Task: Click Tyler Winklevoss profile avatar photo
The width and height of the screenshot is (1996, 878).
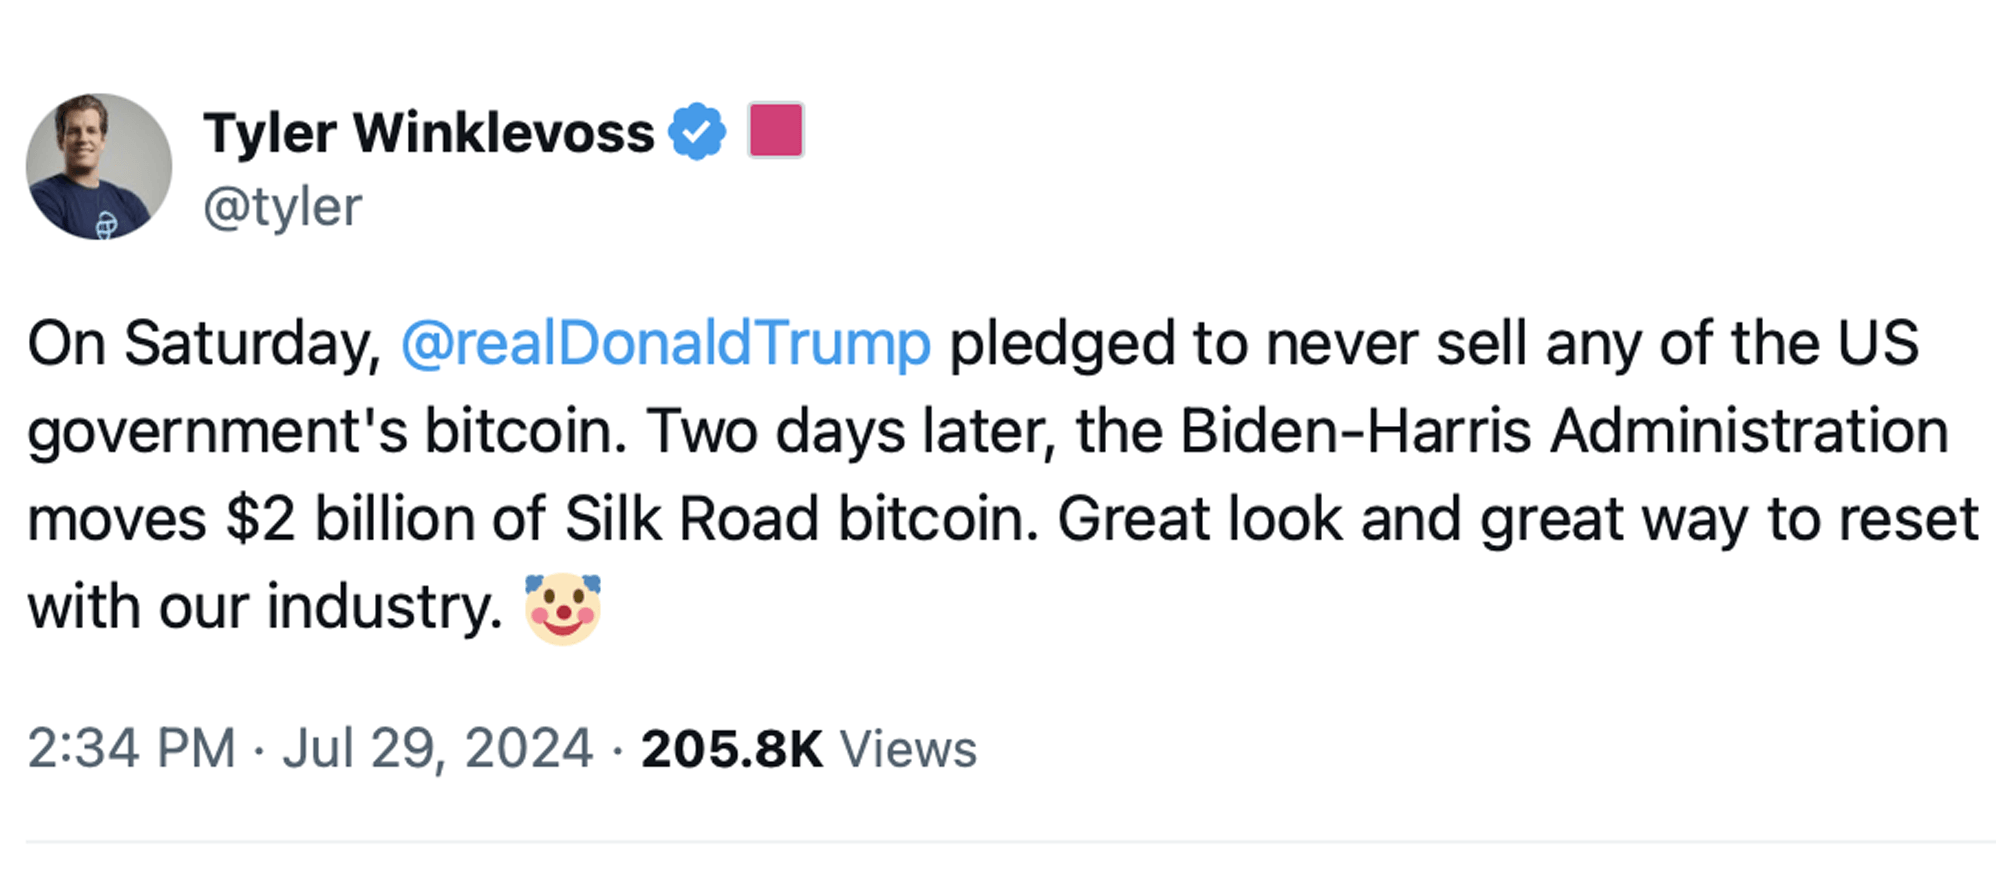Action: (x=98, y=166)
